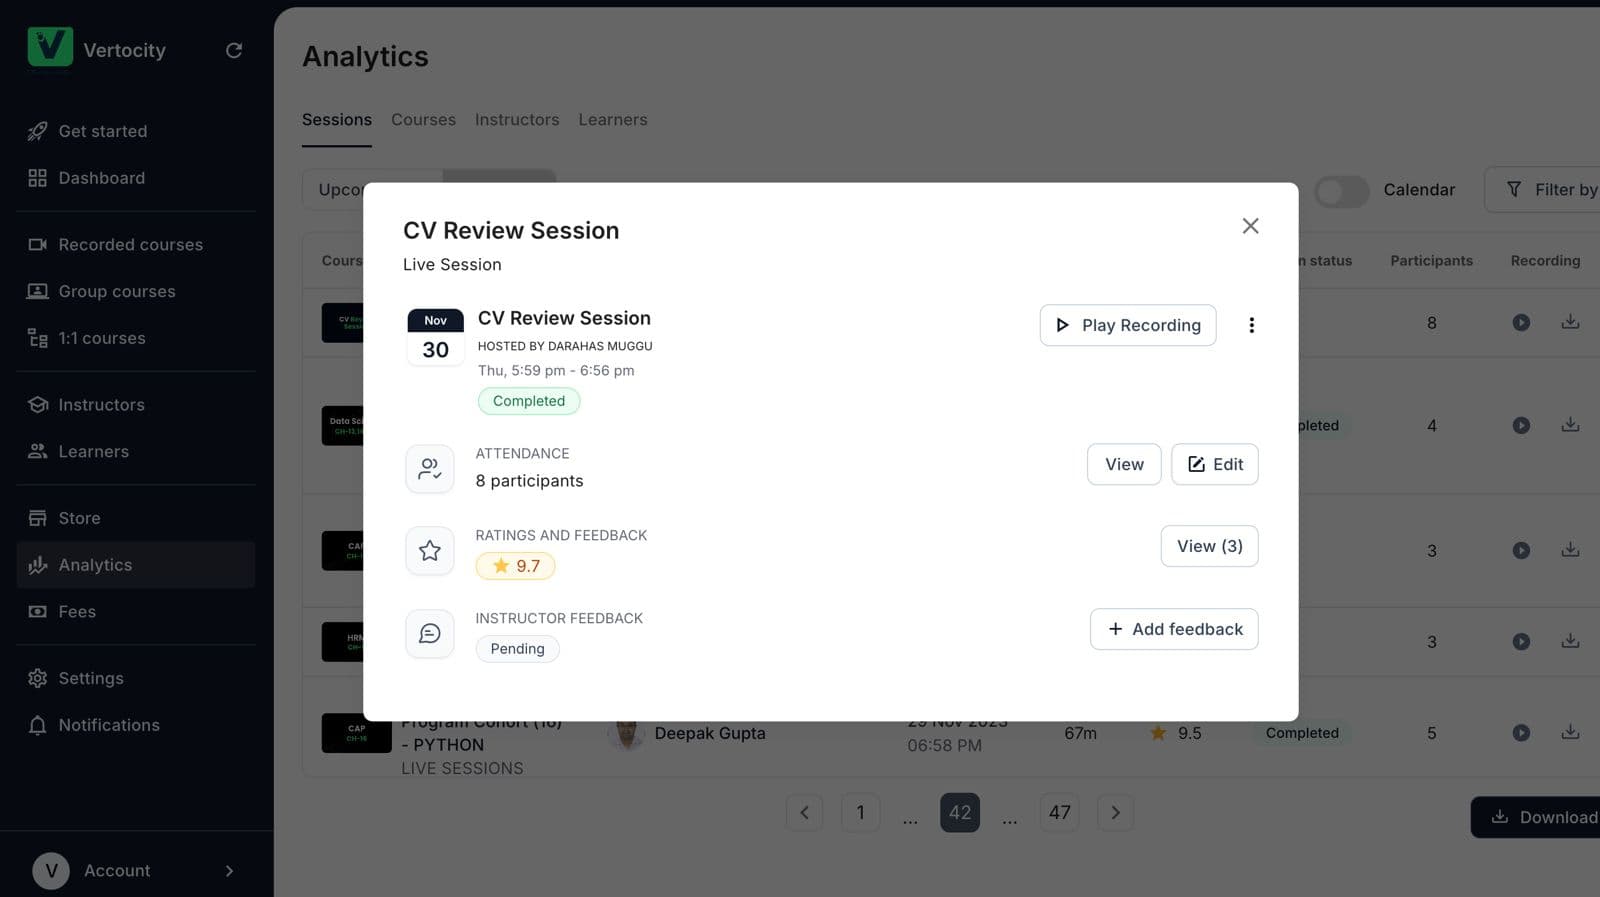Go to page 1
The width and height of the screenshot is (1600, 897).
860,813
